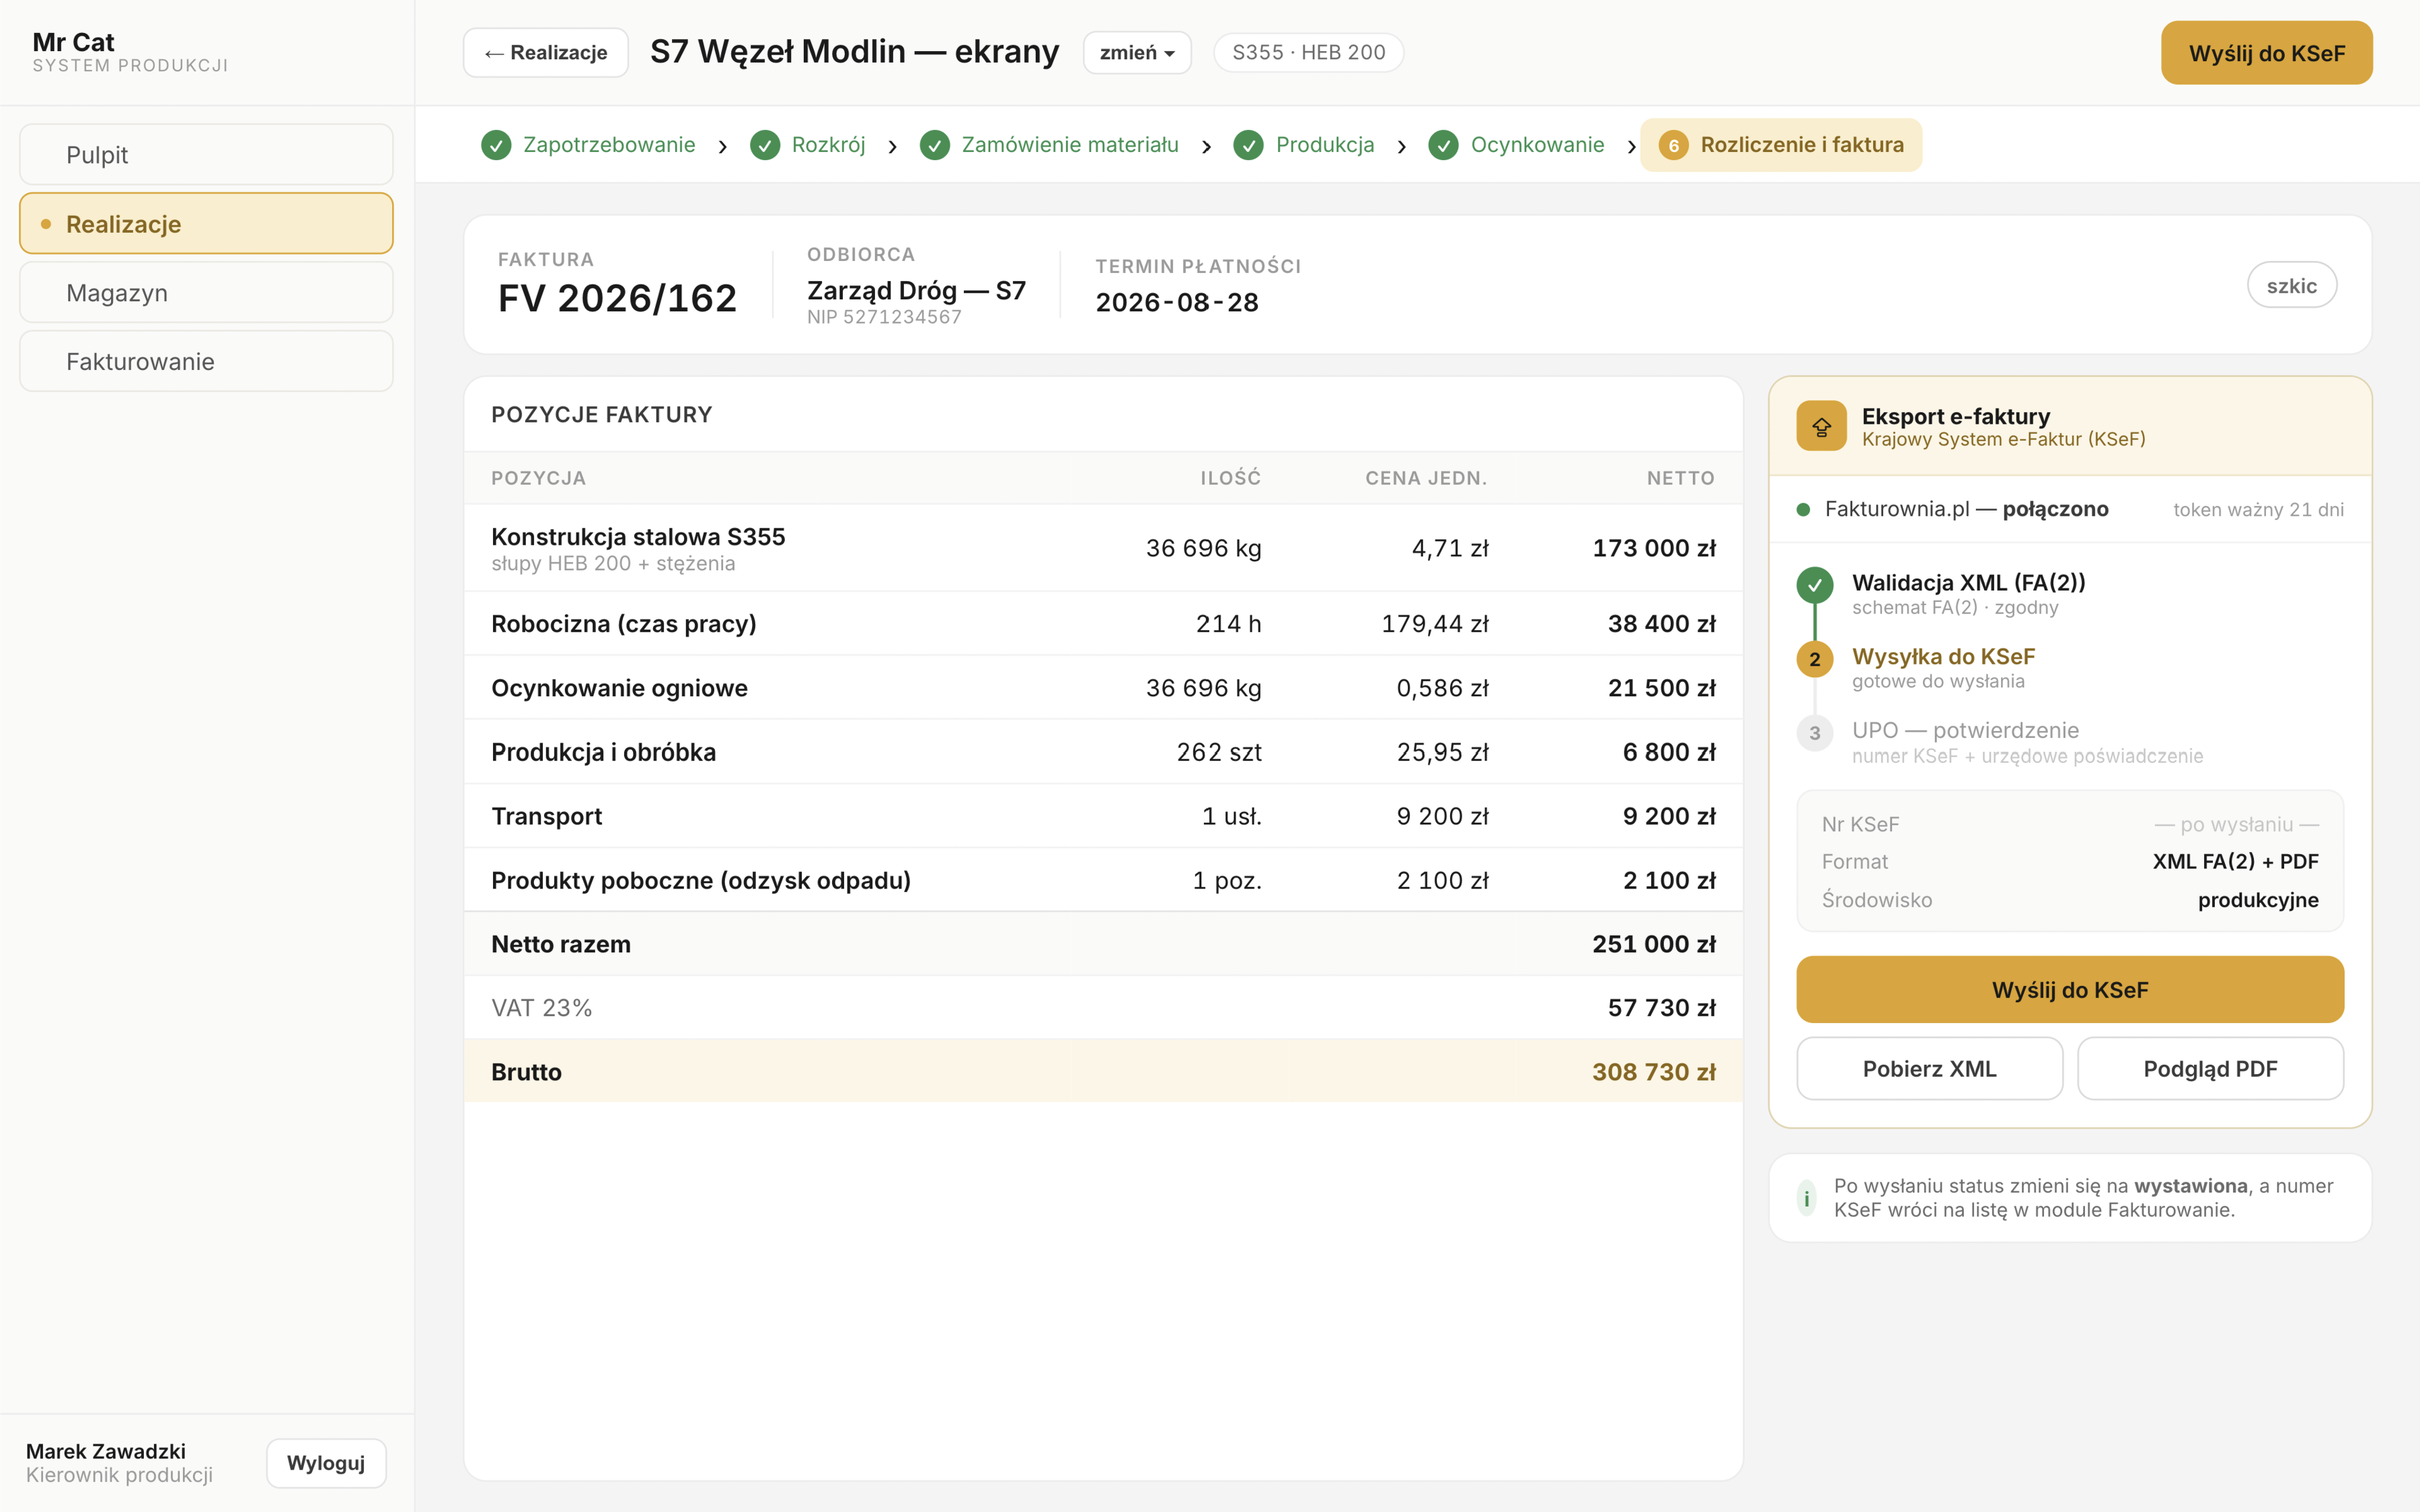
Task: Select Produkty poboczne (odzysk odpadu) row
Action: click(1104, 880)
